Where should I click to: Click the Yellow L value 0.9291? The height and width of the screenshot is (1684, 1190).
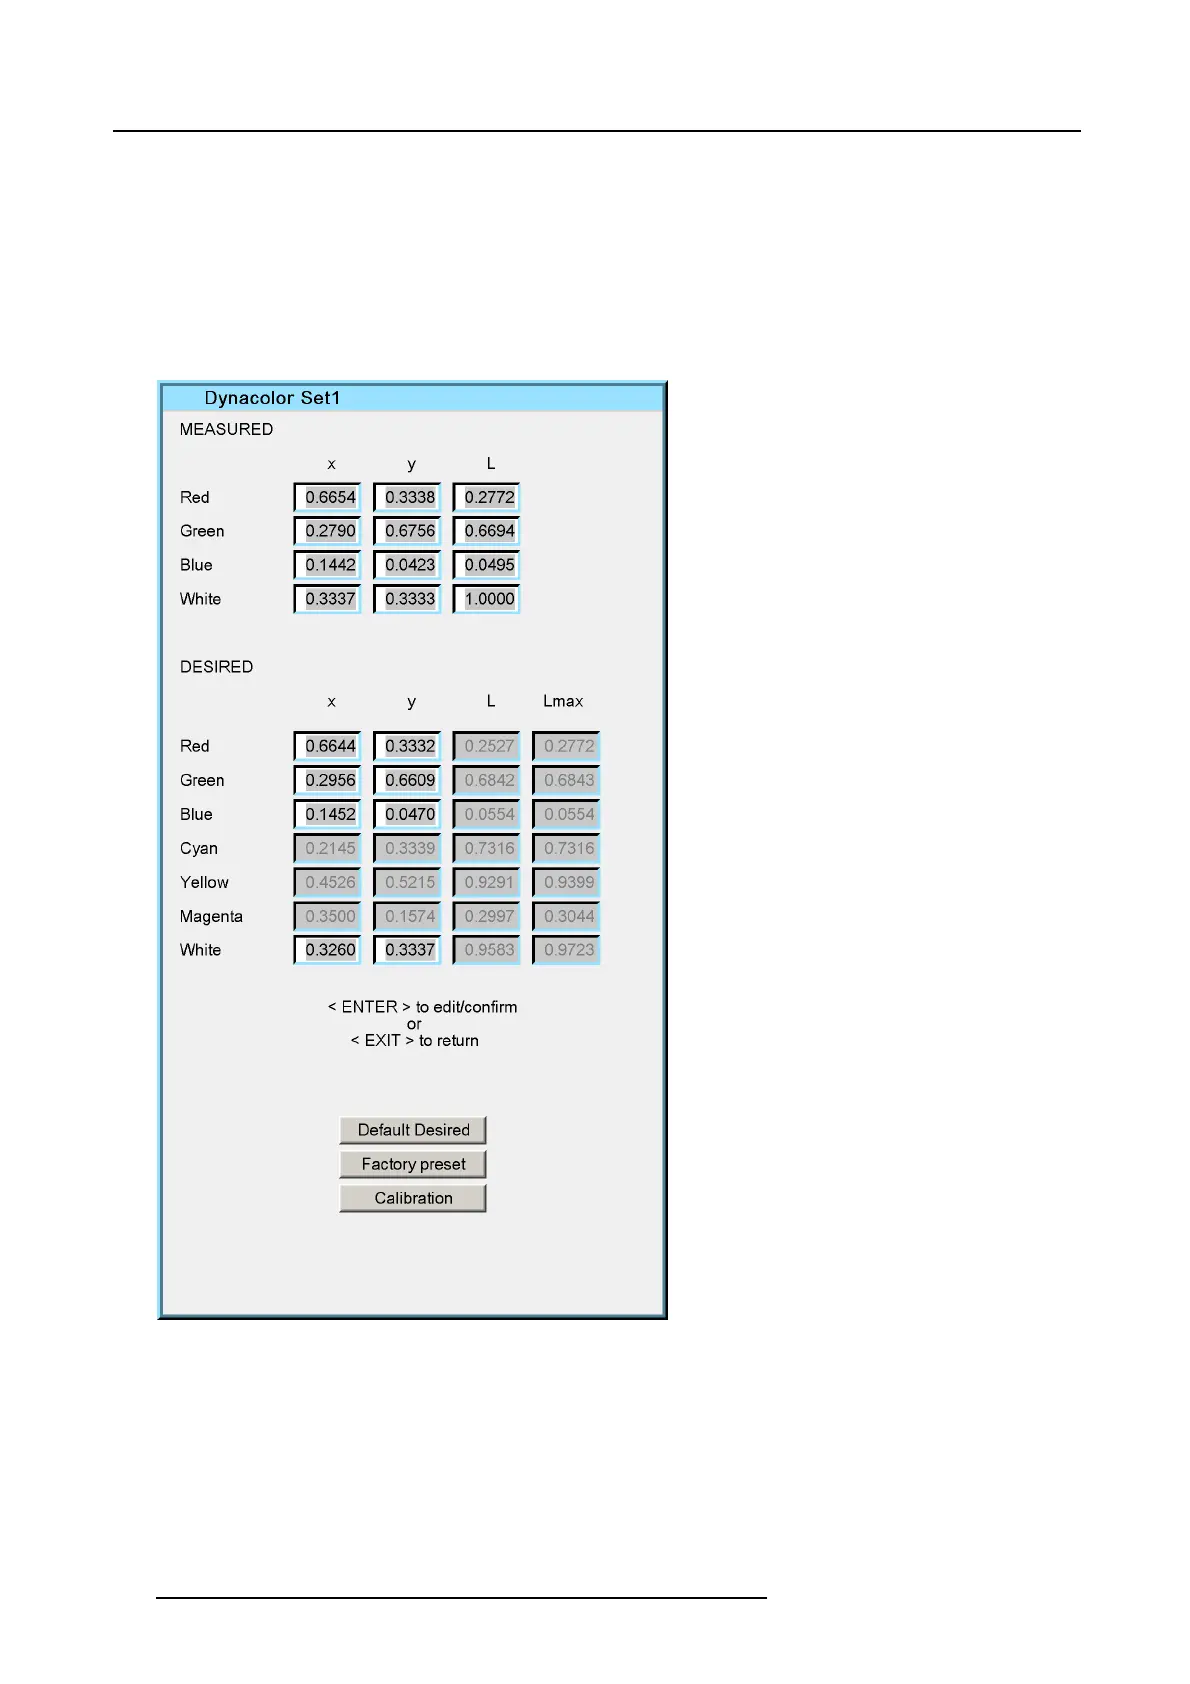point(487,882)
